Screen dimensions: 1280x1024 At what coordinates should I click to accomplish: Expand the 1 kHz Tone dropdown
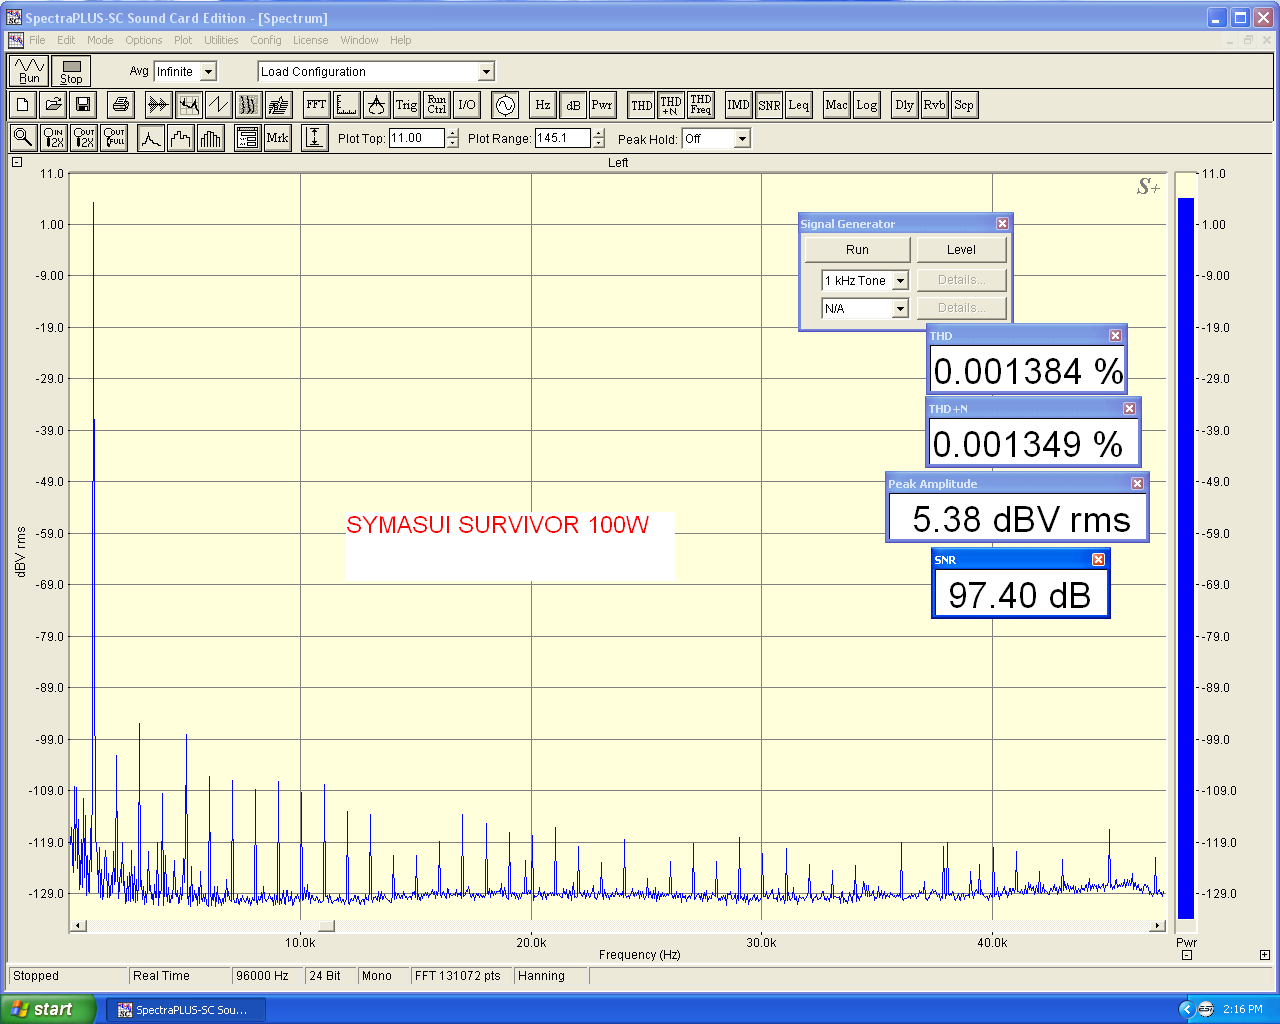(x=900, y=281)
